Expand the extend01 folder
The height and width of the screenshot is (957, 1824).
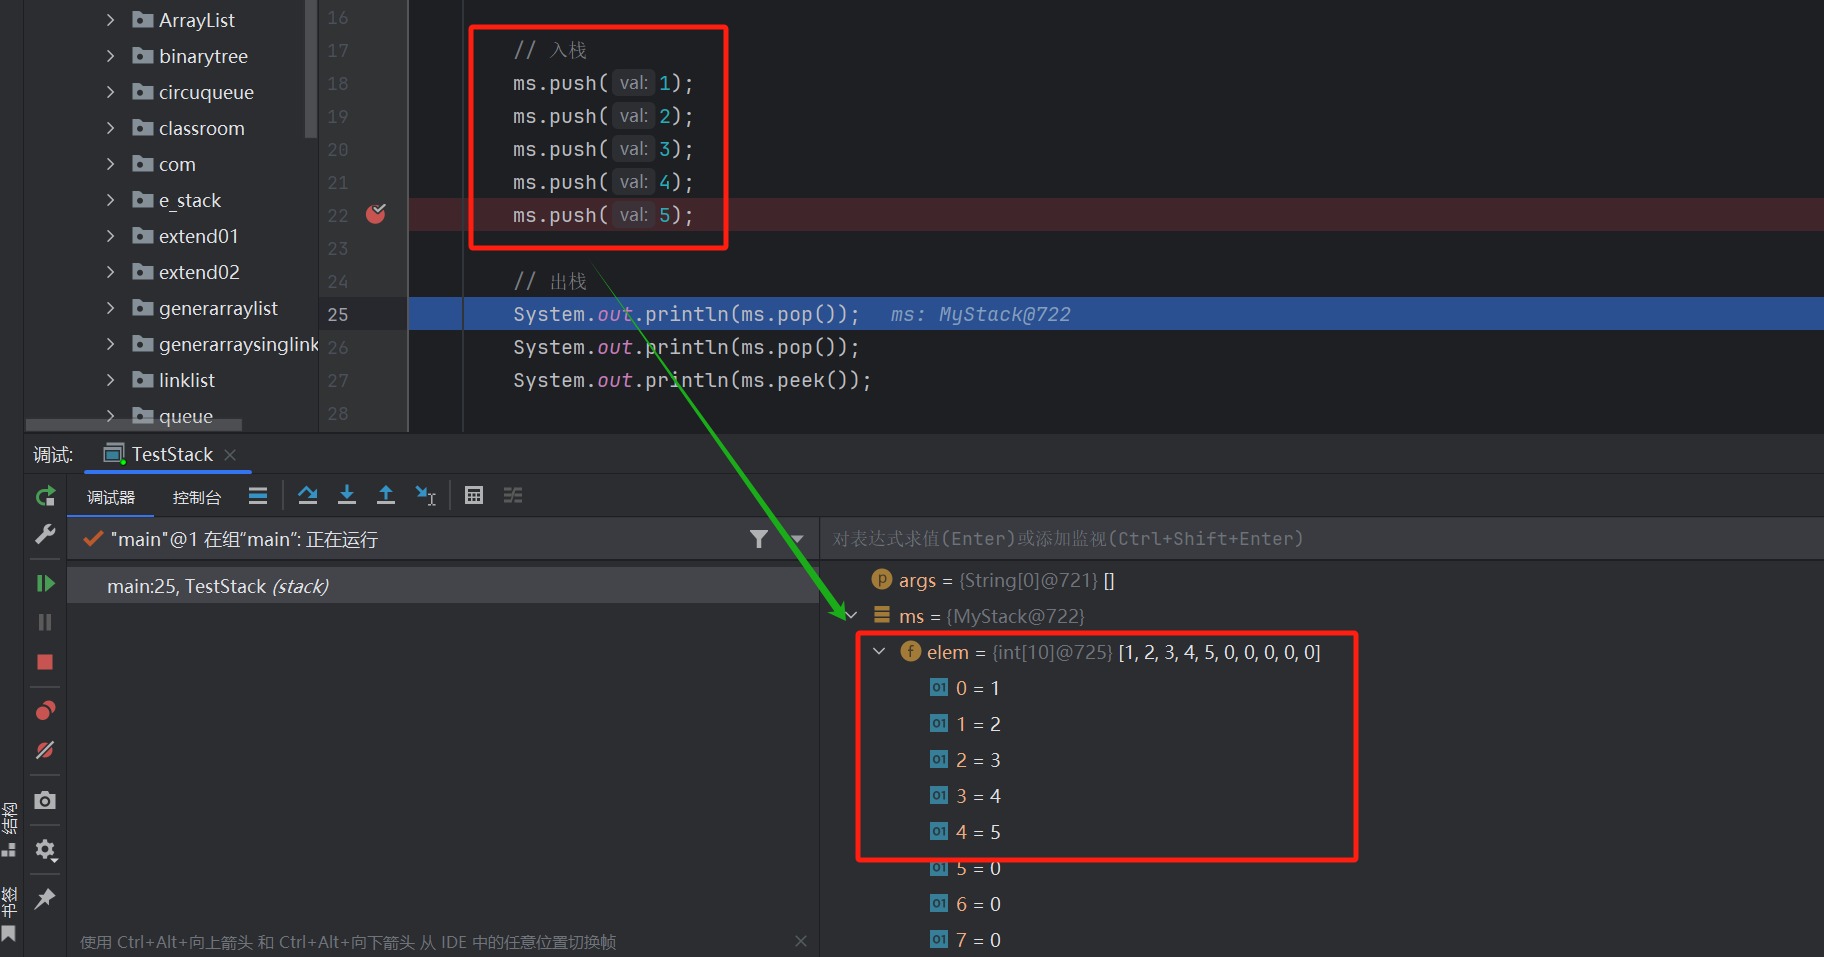click(x=110, y=236)
